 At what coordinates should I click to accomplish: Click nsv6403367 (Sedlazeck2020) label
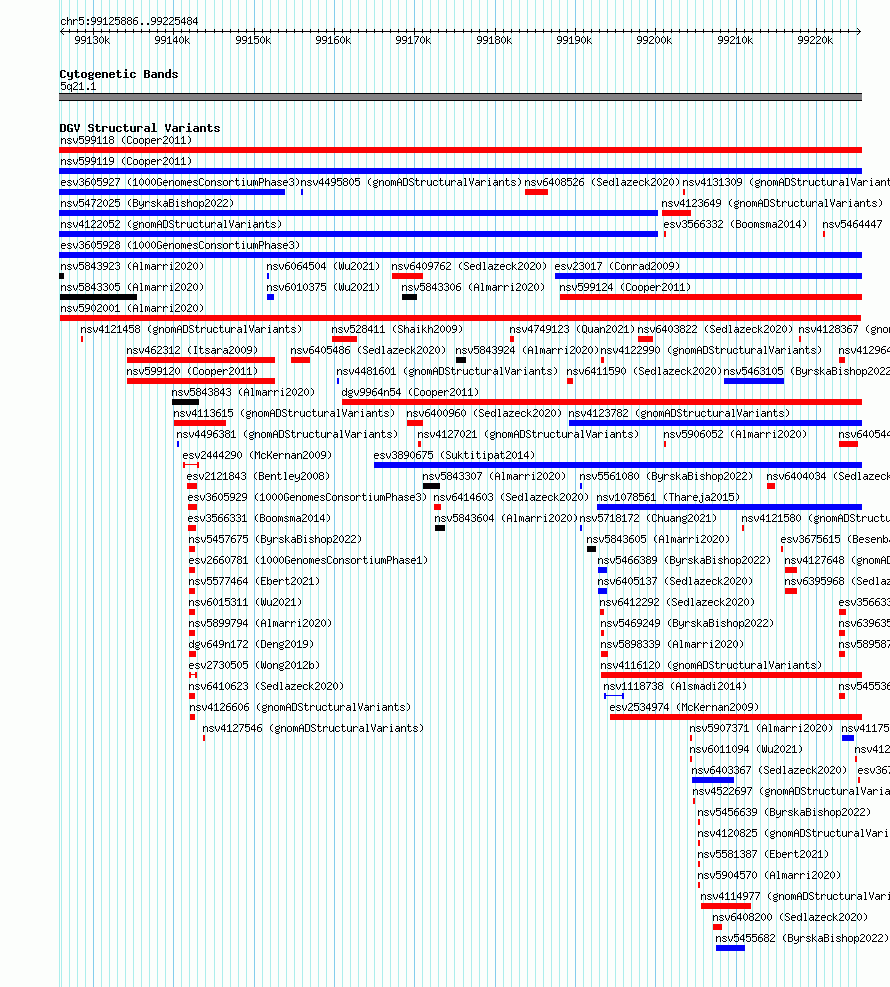769,770
